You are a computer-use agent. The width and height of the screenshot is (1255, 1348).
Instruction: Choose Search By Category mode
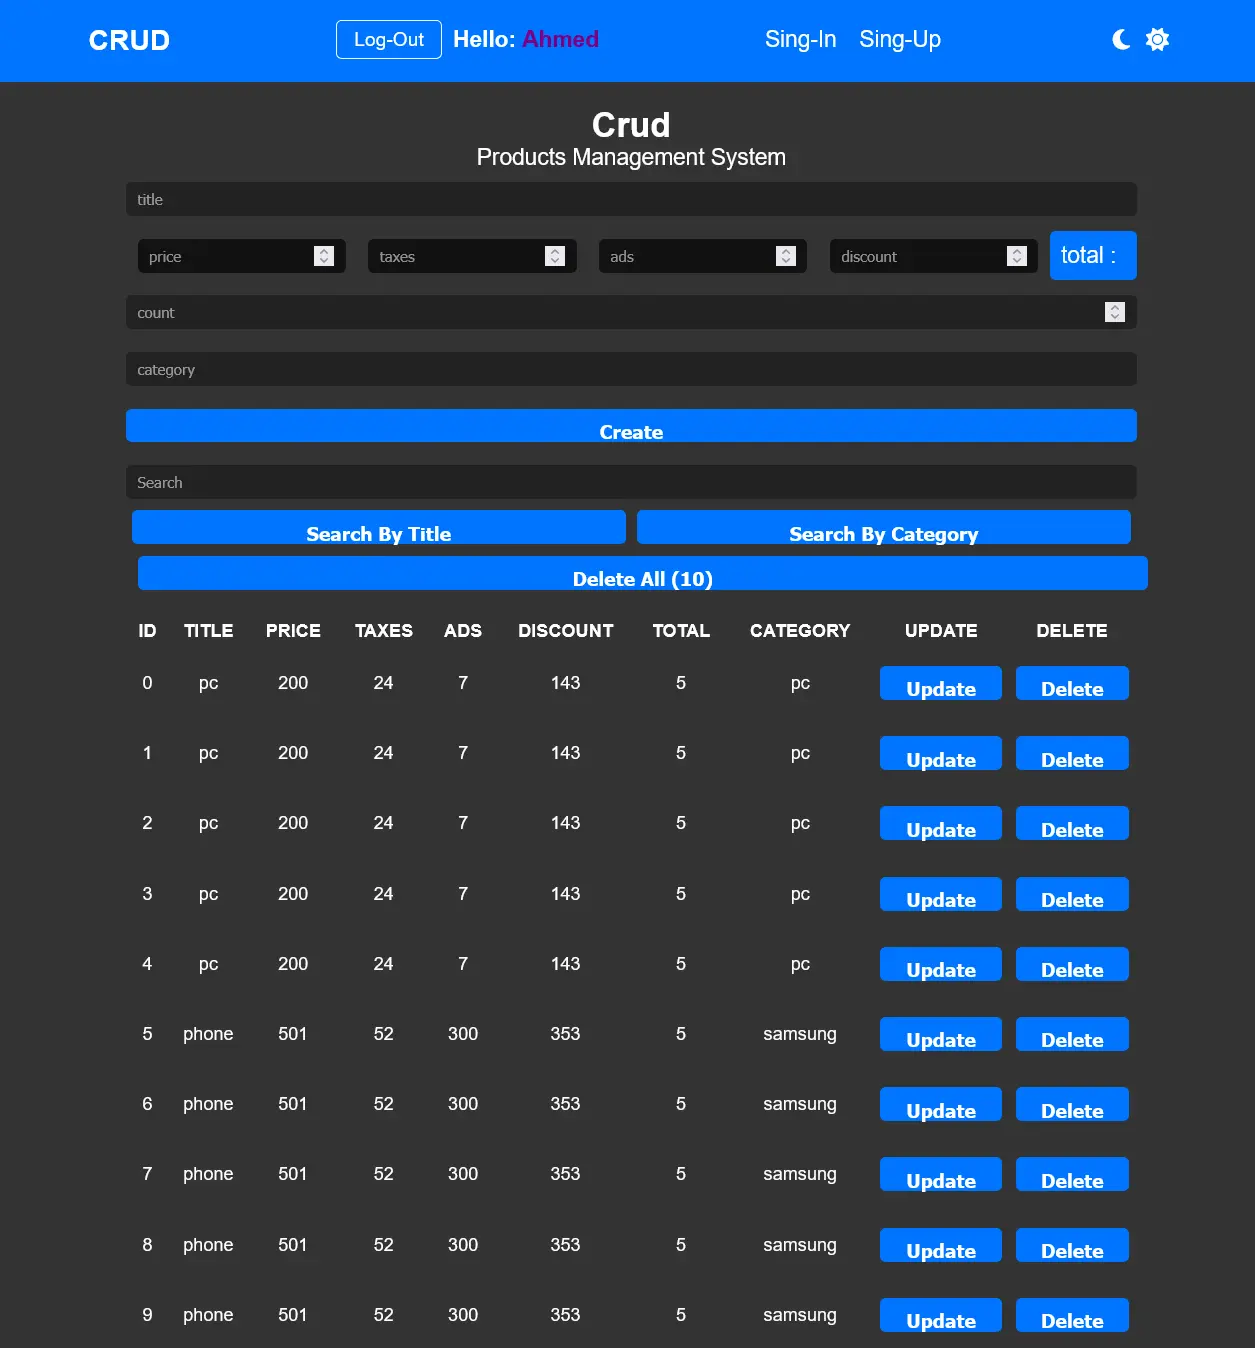click(x=883, y=528)
